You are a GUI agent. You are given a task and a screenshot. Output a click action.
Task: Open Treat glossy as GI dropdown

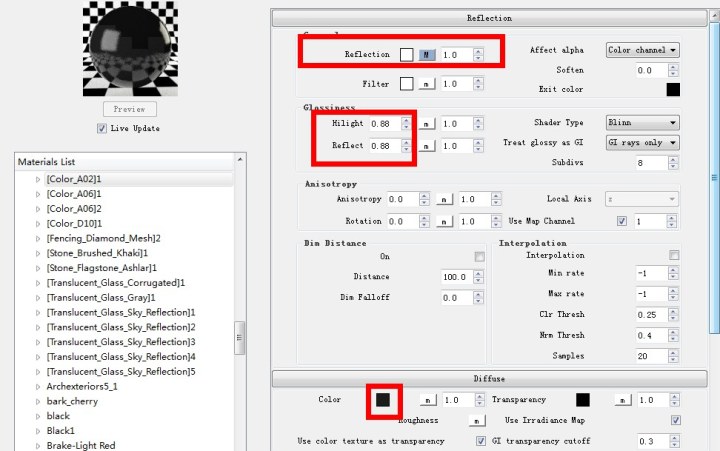tap(642, 142)
